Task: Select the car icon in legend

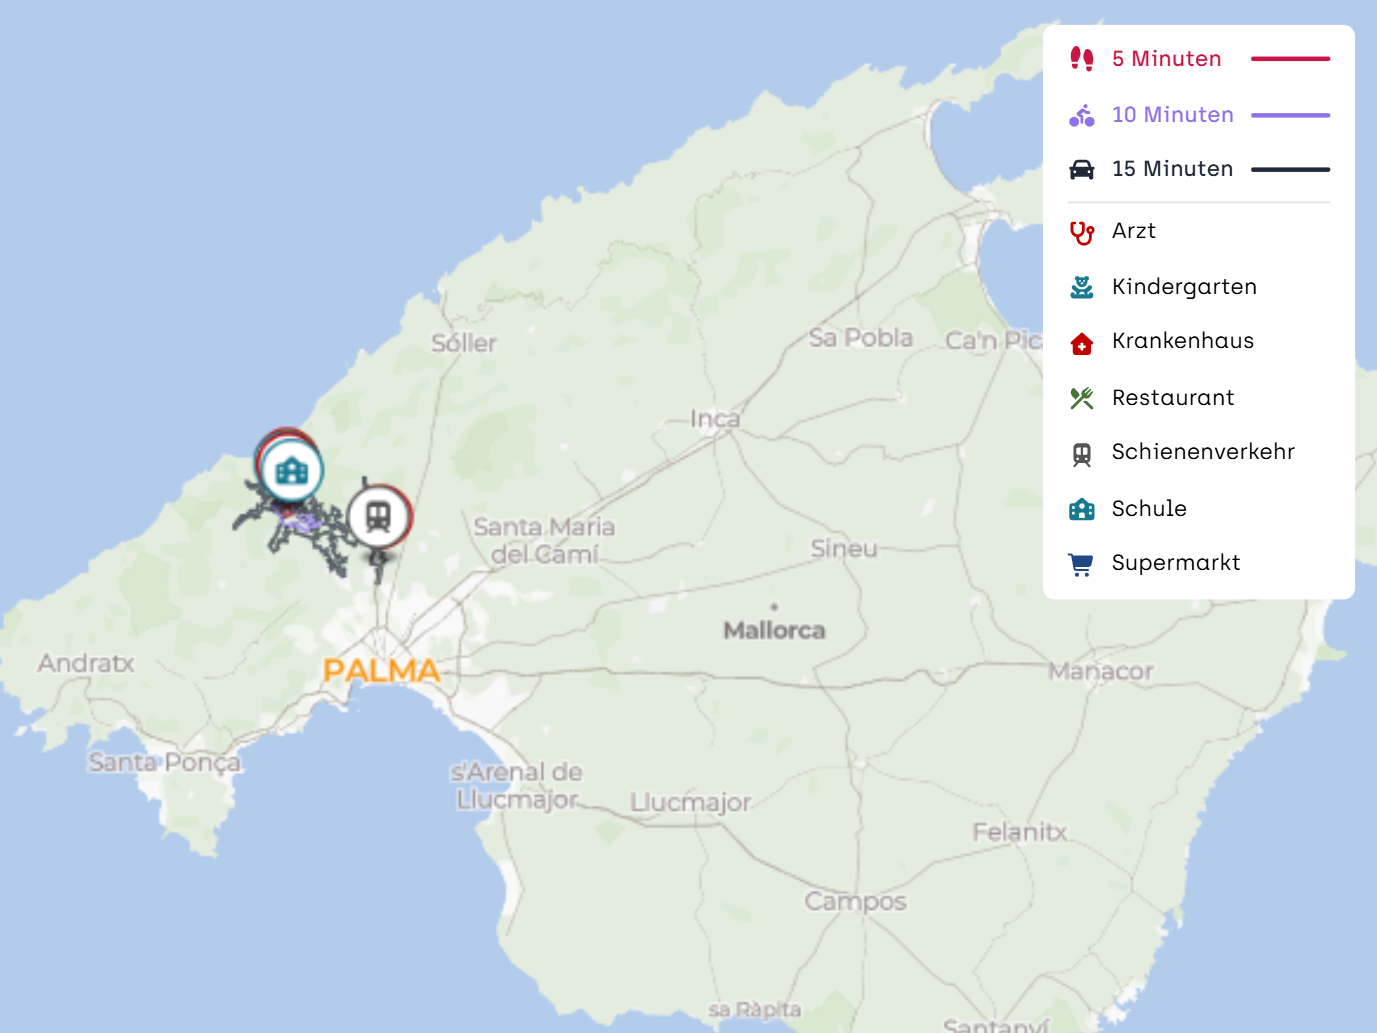Action: click(1081, 169)
